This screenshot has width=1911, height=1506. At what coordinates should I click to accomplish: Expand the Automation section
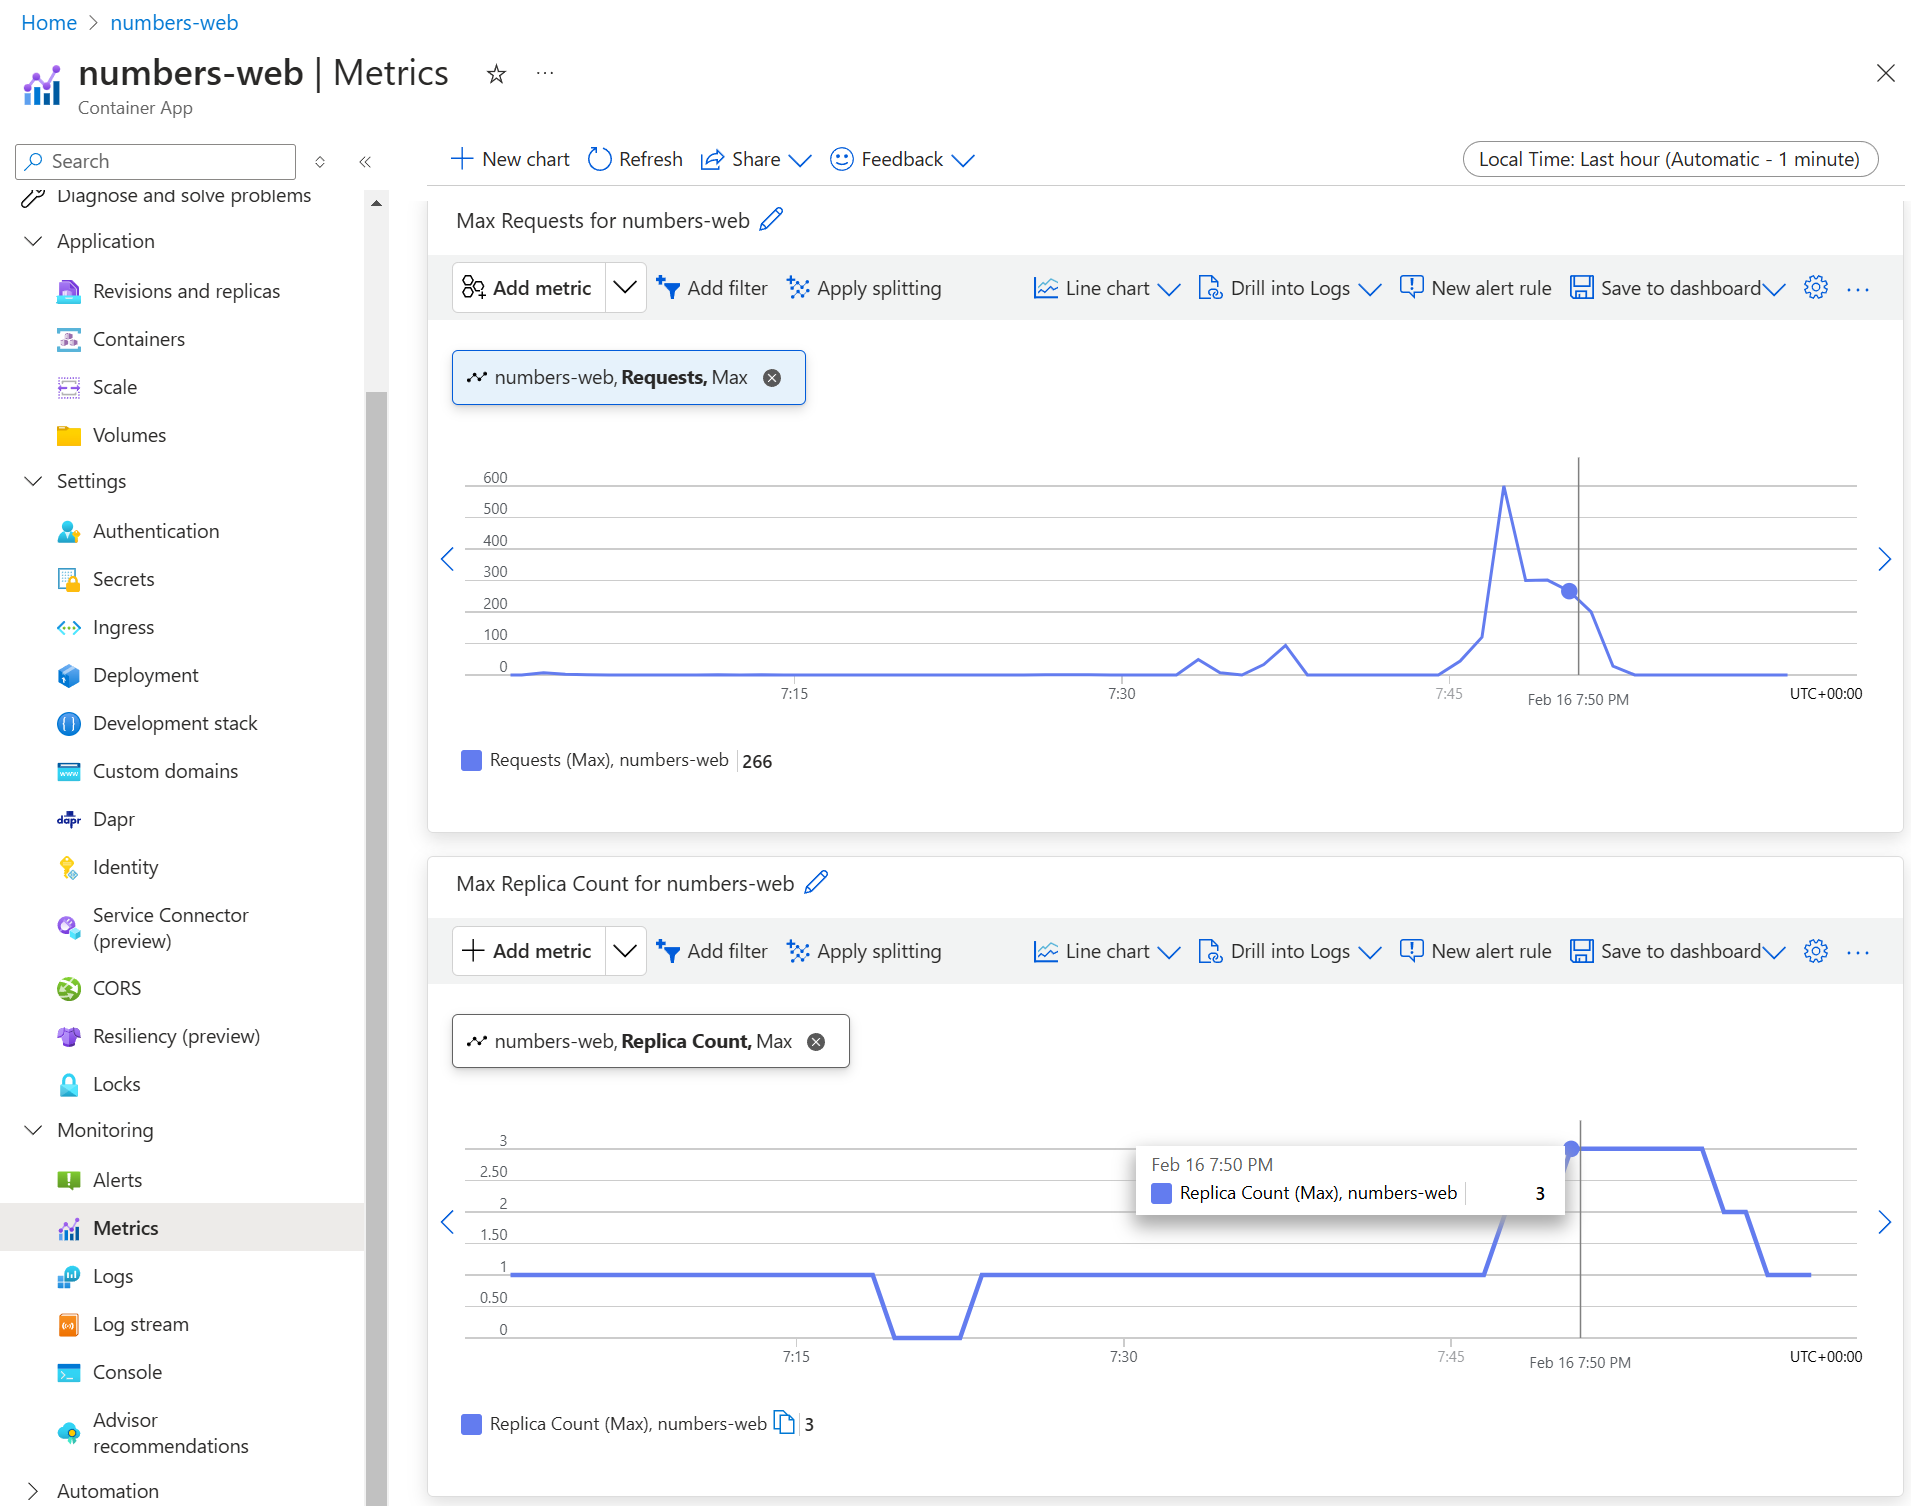point(33,1491)
